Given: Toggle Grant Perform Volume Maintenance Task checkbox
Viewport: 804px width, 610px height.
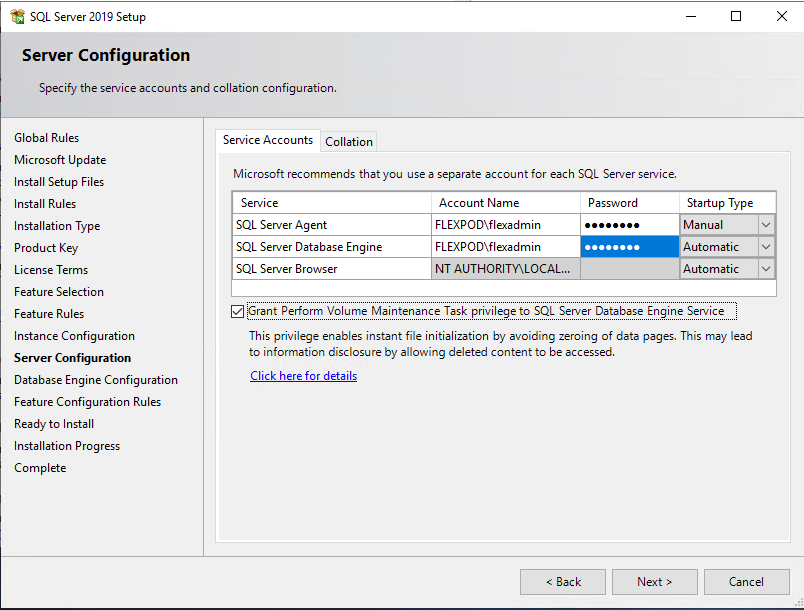Looking at the screenshot, I should [237, 311].
